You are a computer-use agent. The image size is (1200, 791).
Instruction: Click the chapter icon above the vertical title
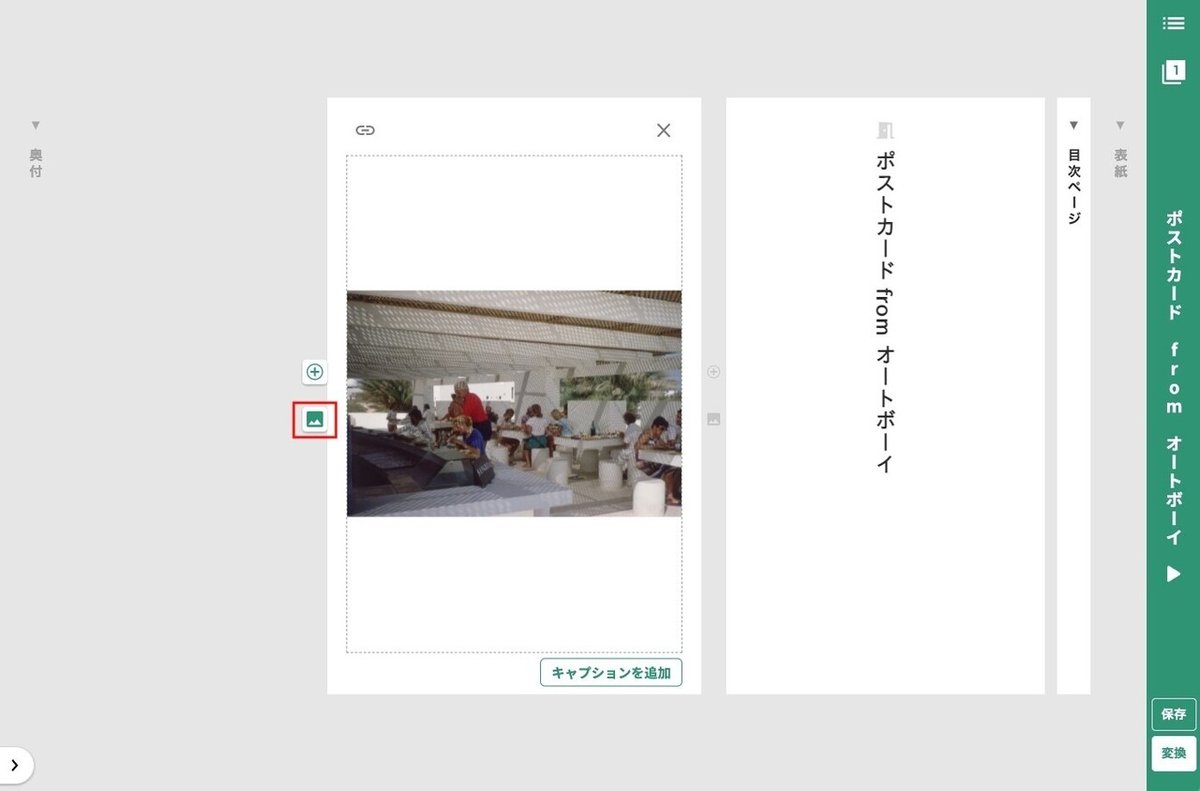[884, 130]
